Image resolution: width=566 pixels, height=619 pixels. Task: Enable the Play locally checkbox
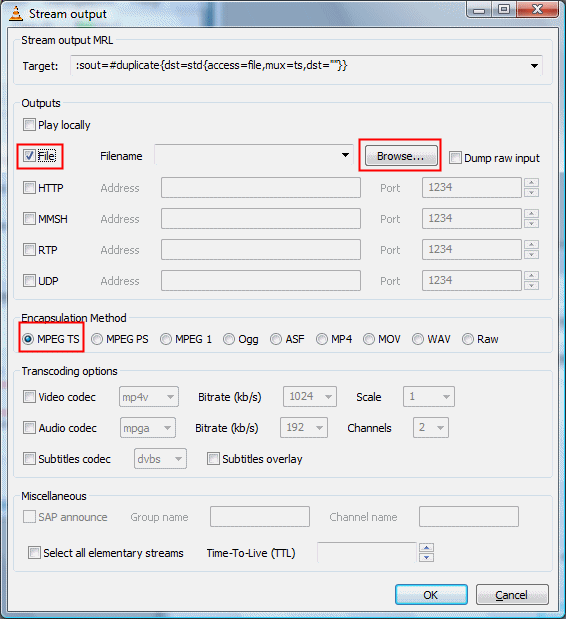29,125
